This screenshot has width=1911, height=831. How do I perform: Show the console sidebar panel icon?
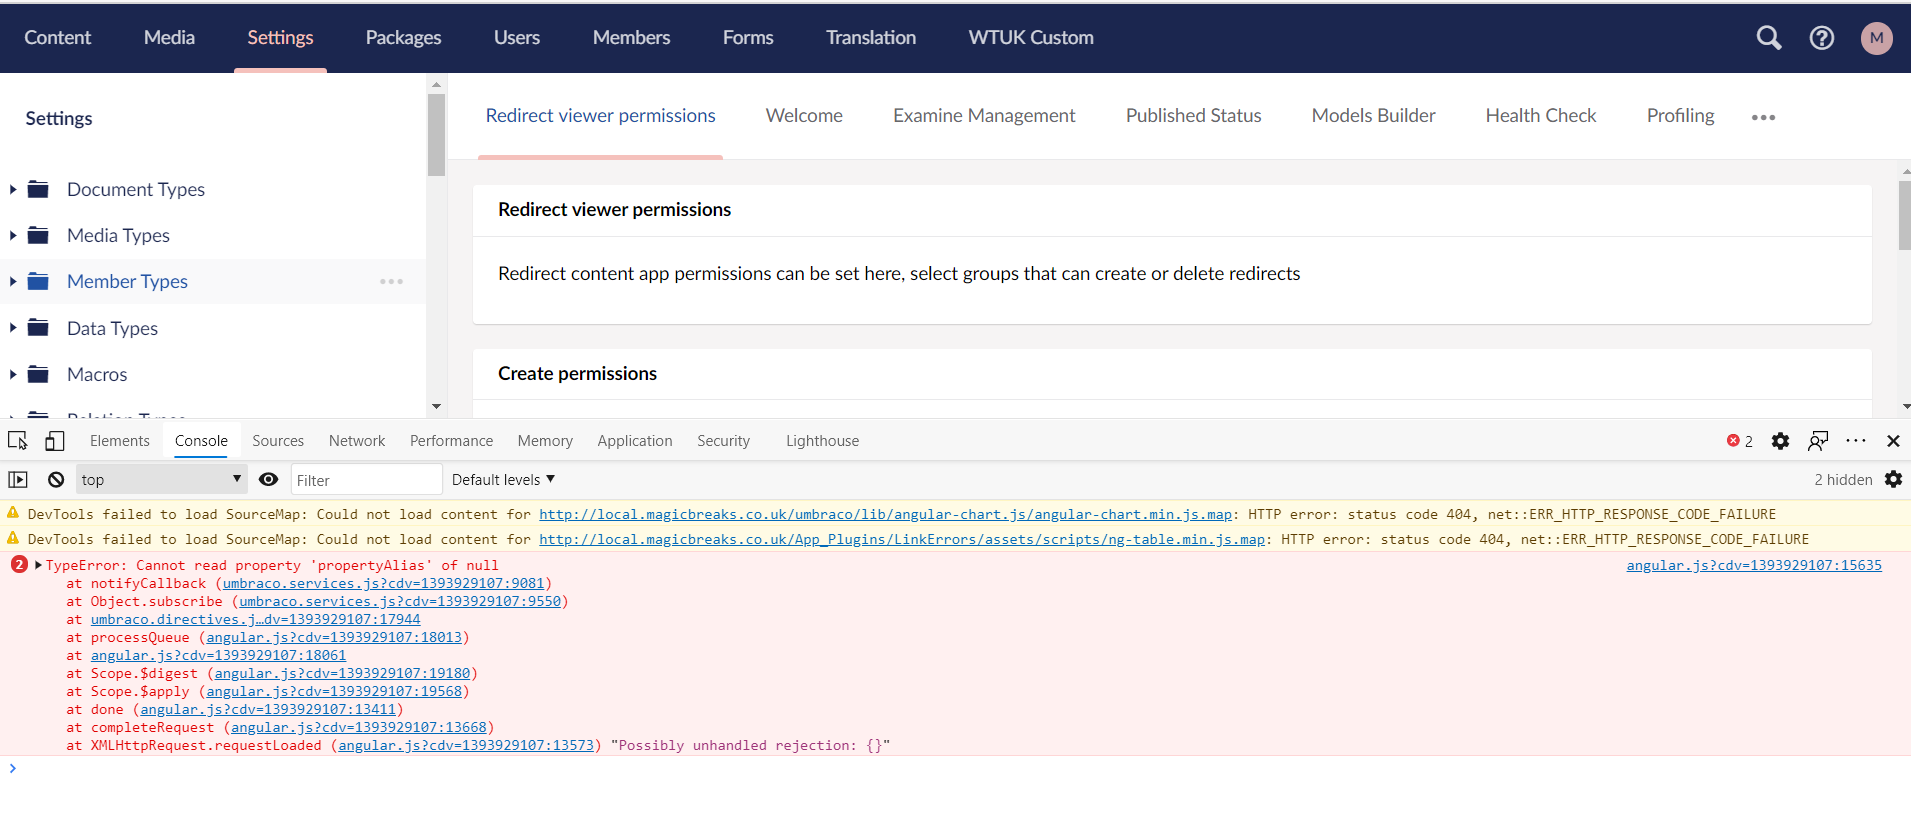click(18, 480)
